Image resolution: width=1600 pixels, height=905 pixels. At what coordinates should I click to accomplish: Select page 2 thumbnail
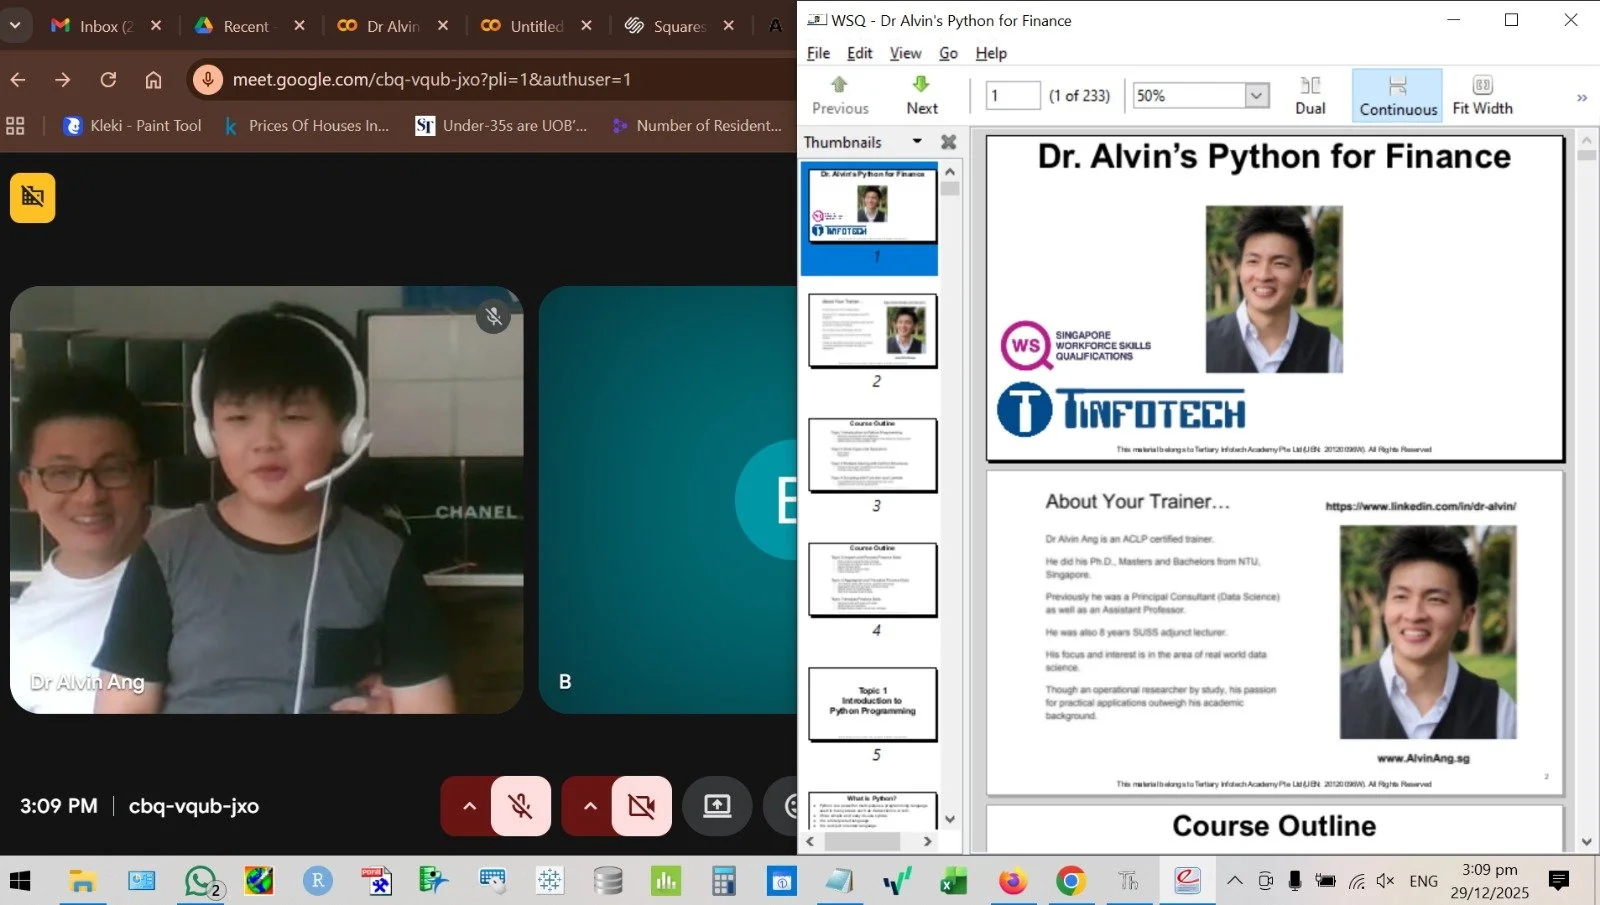(x=872, y=330)
